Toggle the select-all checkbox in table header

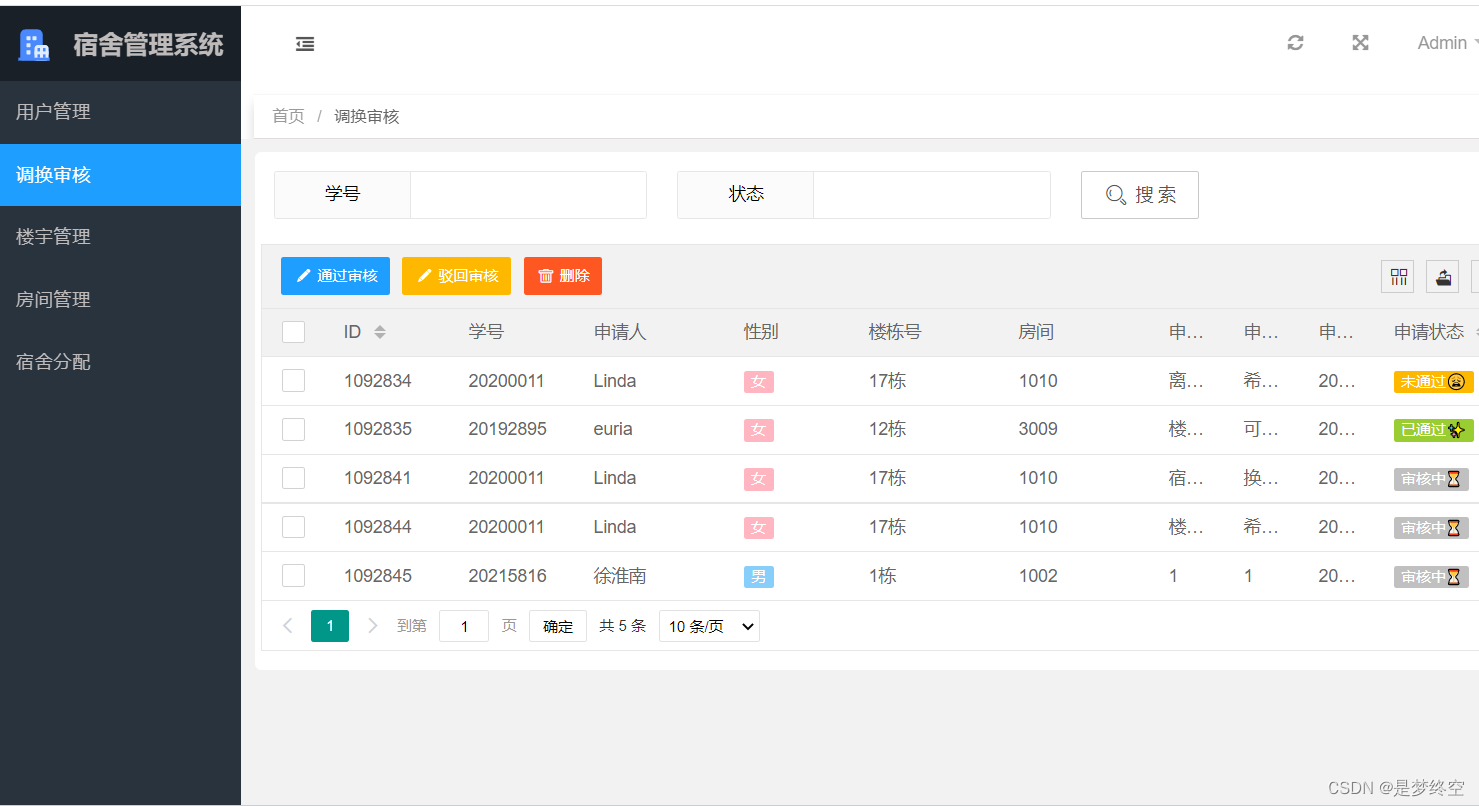tap(293, 332)
